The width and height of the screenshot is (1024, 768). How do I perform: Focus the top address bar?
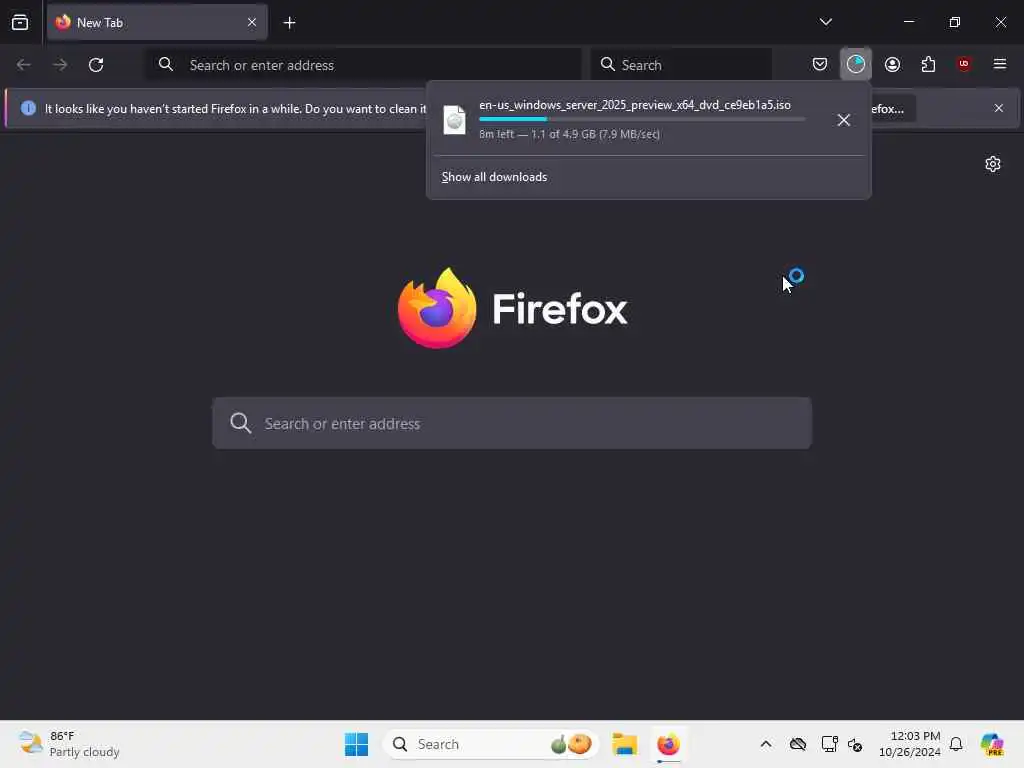click(x=364, y=65)
